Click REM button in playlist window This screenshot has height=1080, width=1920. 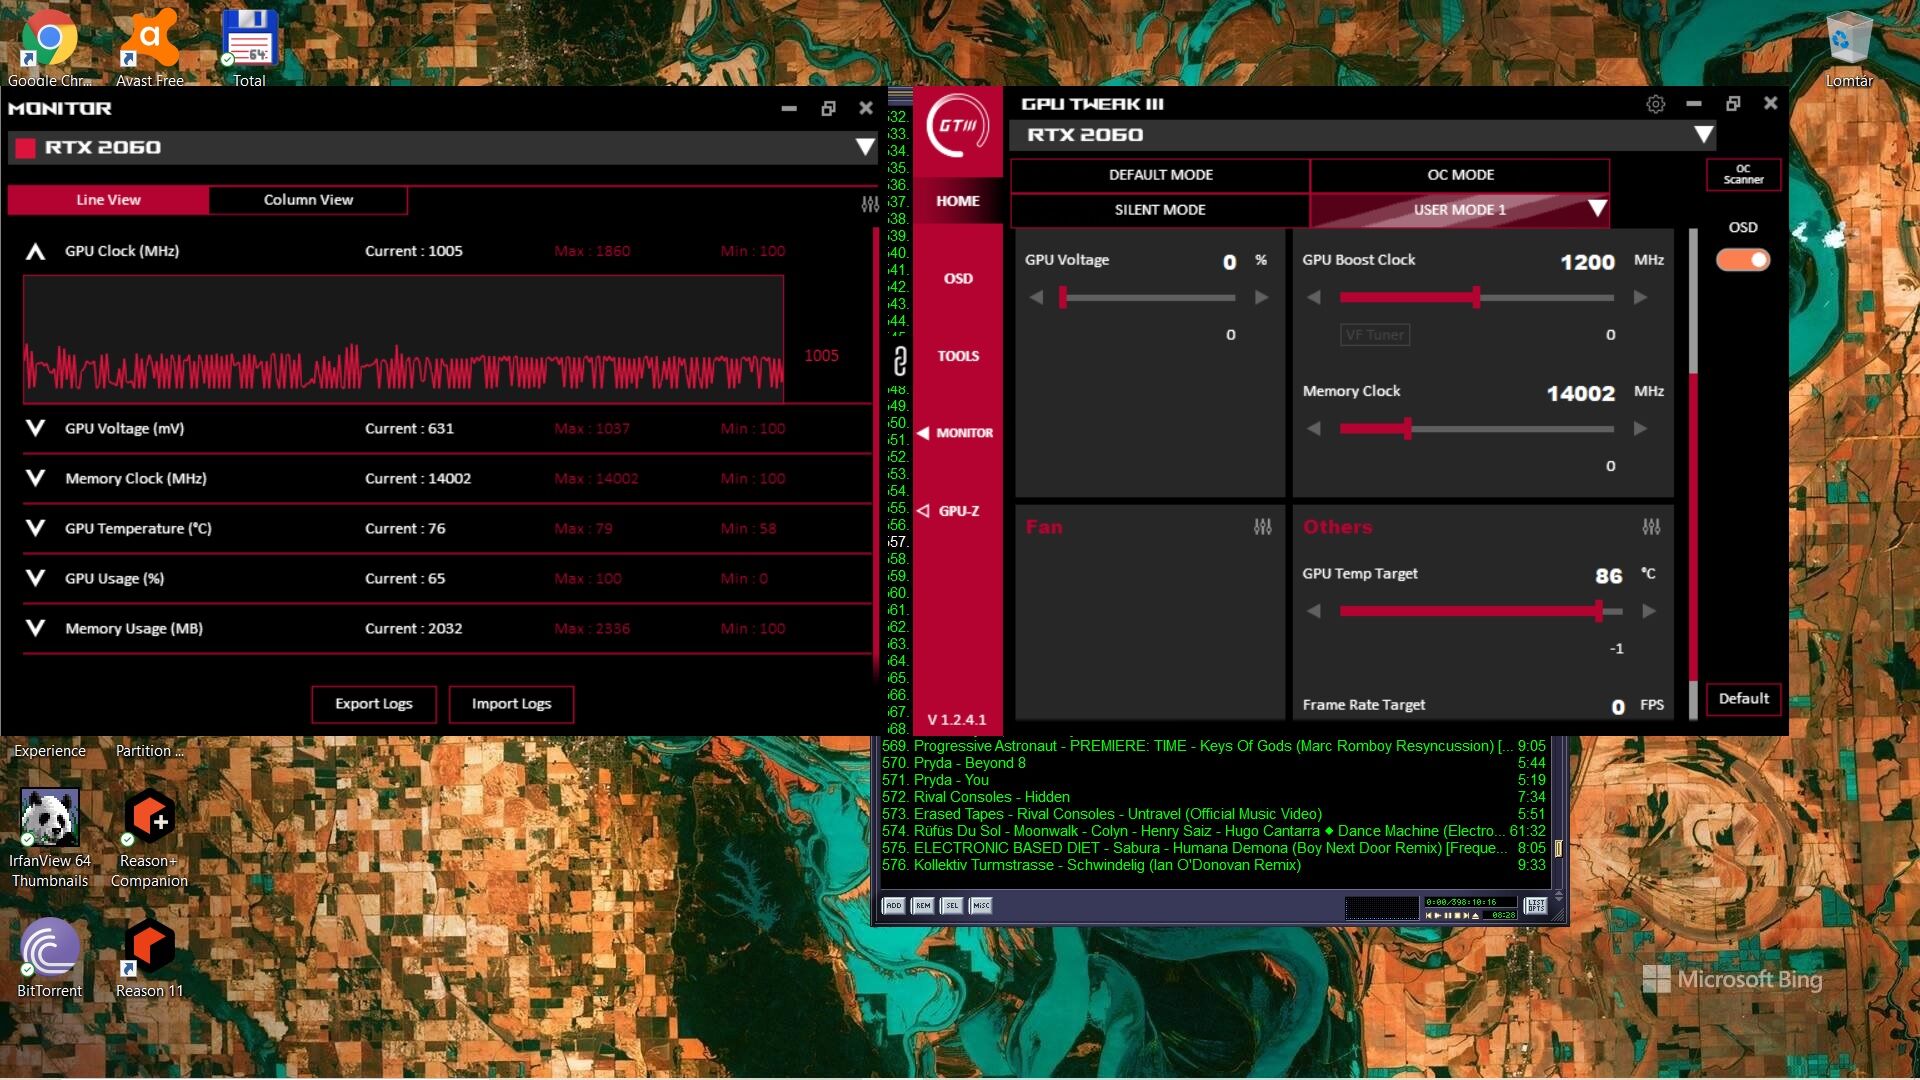point(922,906)
